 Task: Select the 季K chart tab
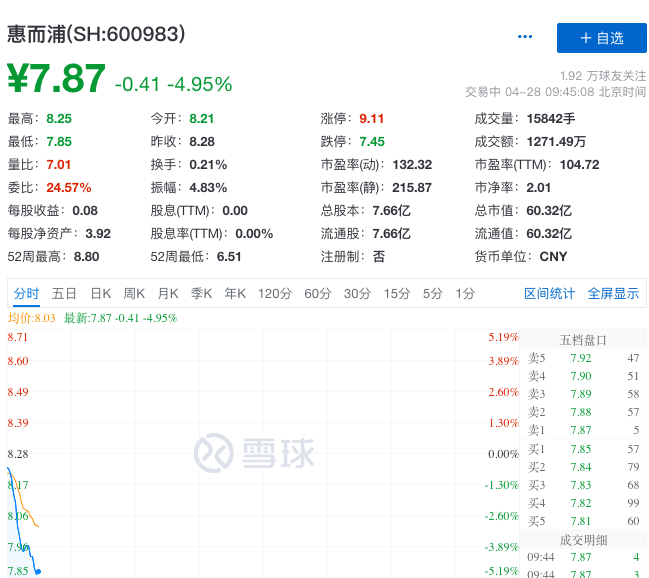[x=202, y=294]
